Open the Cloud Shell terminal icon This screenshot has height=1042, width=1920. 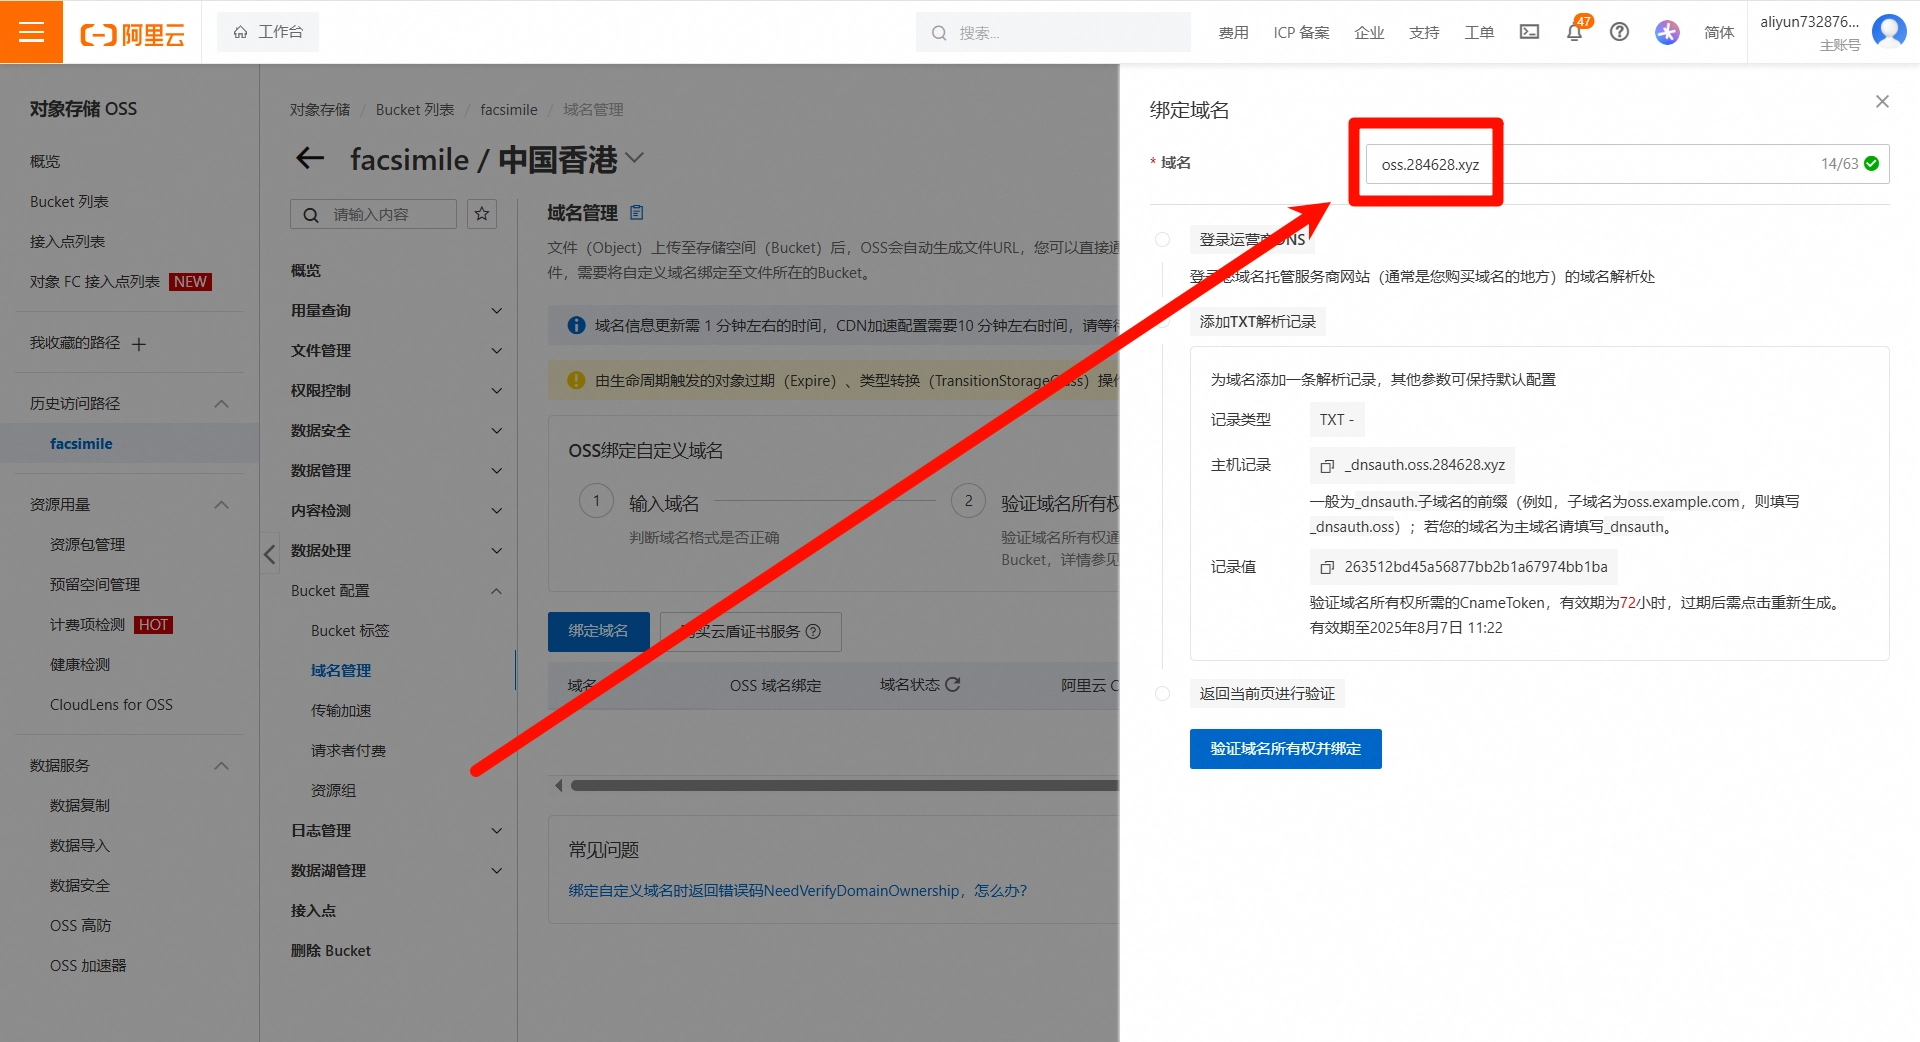pyautogui.click(x=1529, y=32)
